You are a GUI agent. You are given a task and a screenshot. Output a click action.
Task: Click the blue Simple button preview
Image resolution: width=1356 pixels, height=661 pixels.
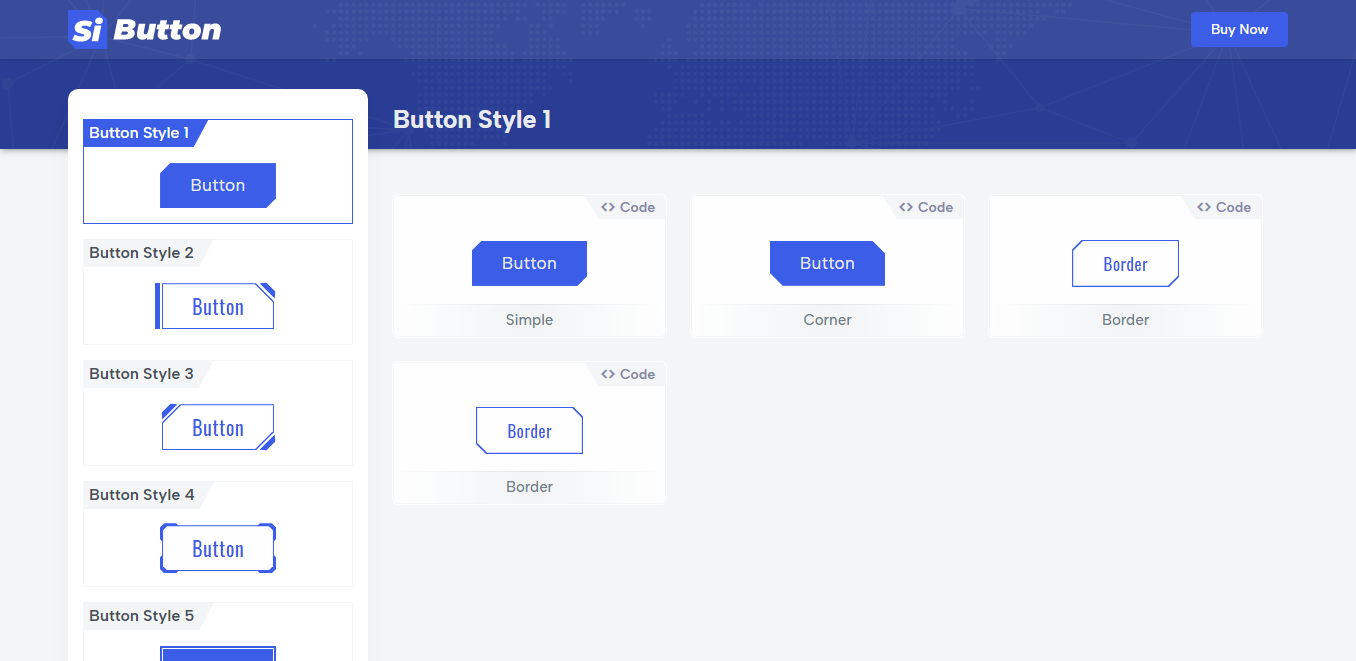tap(529, 263)
